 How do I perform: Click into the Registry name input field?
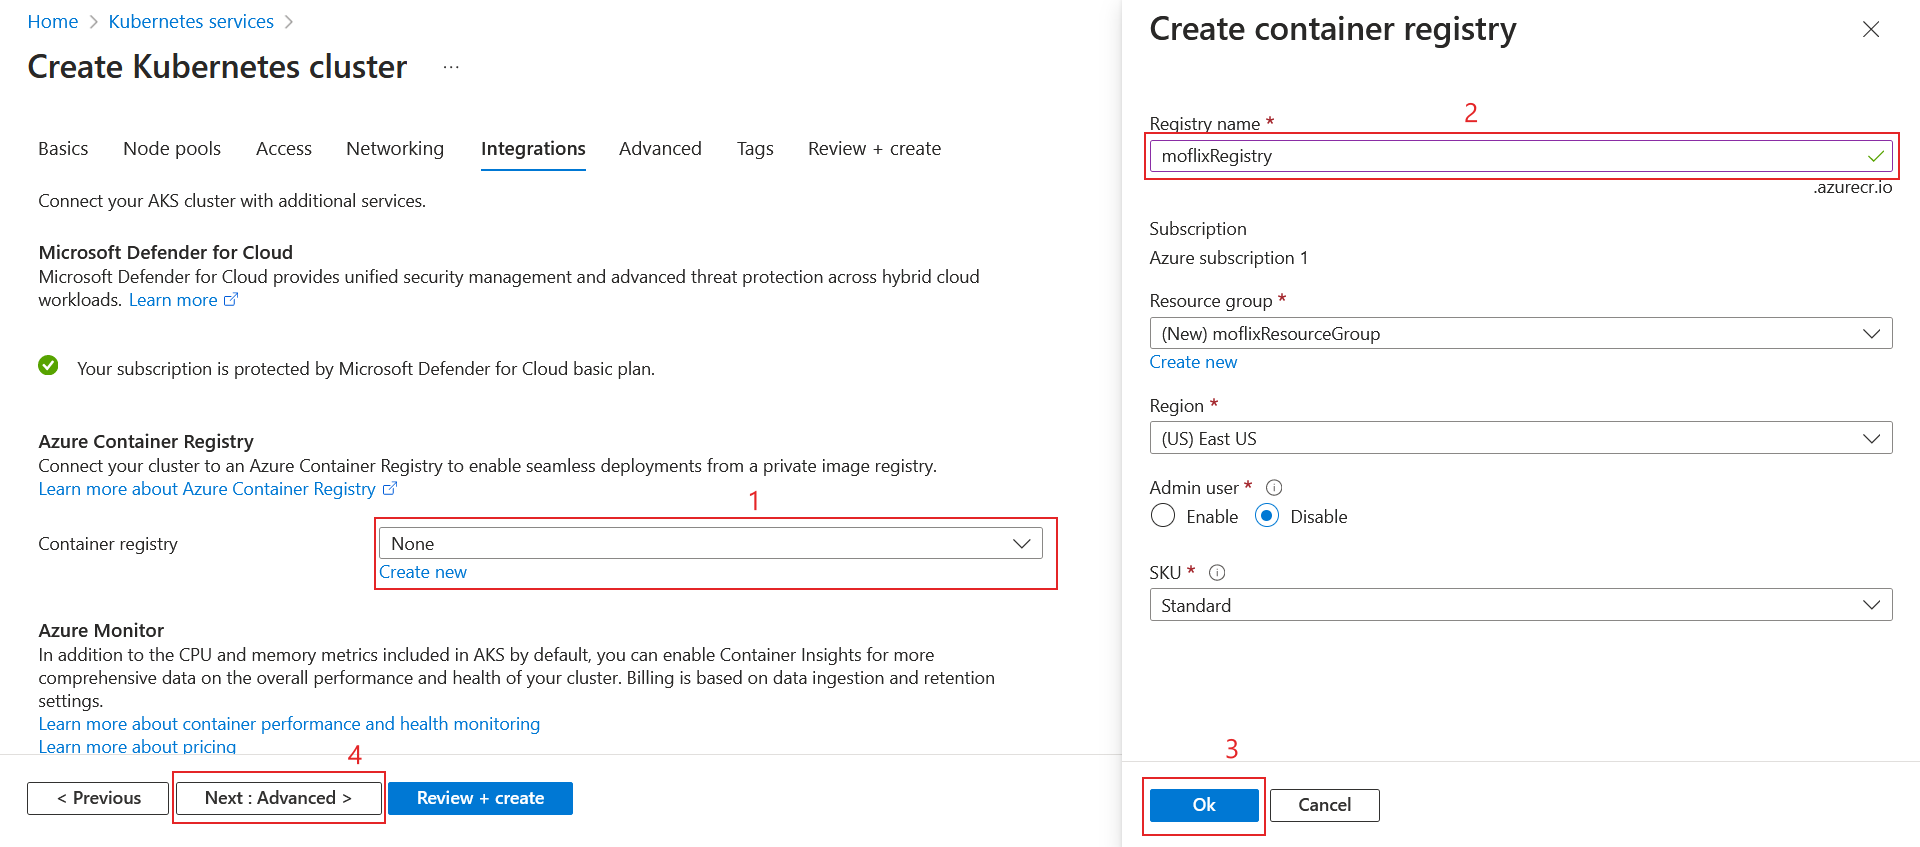click(x=1520, y=156)
